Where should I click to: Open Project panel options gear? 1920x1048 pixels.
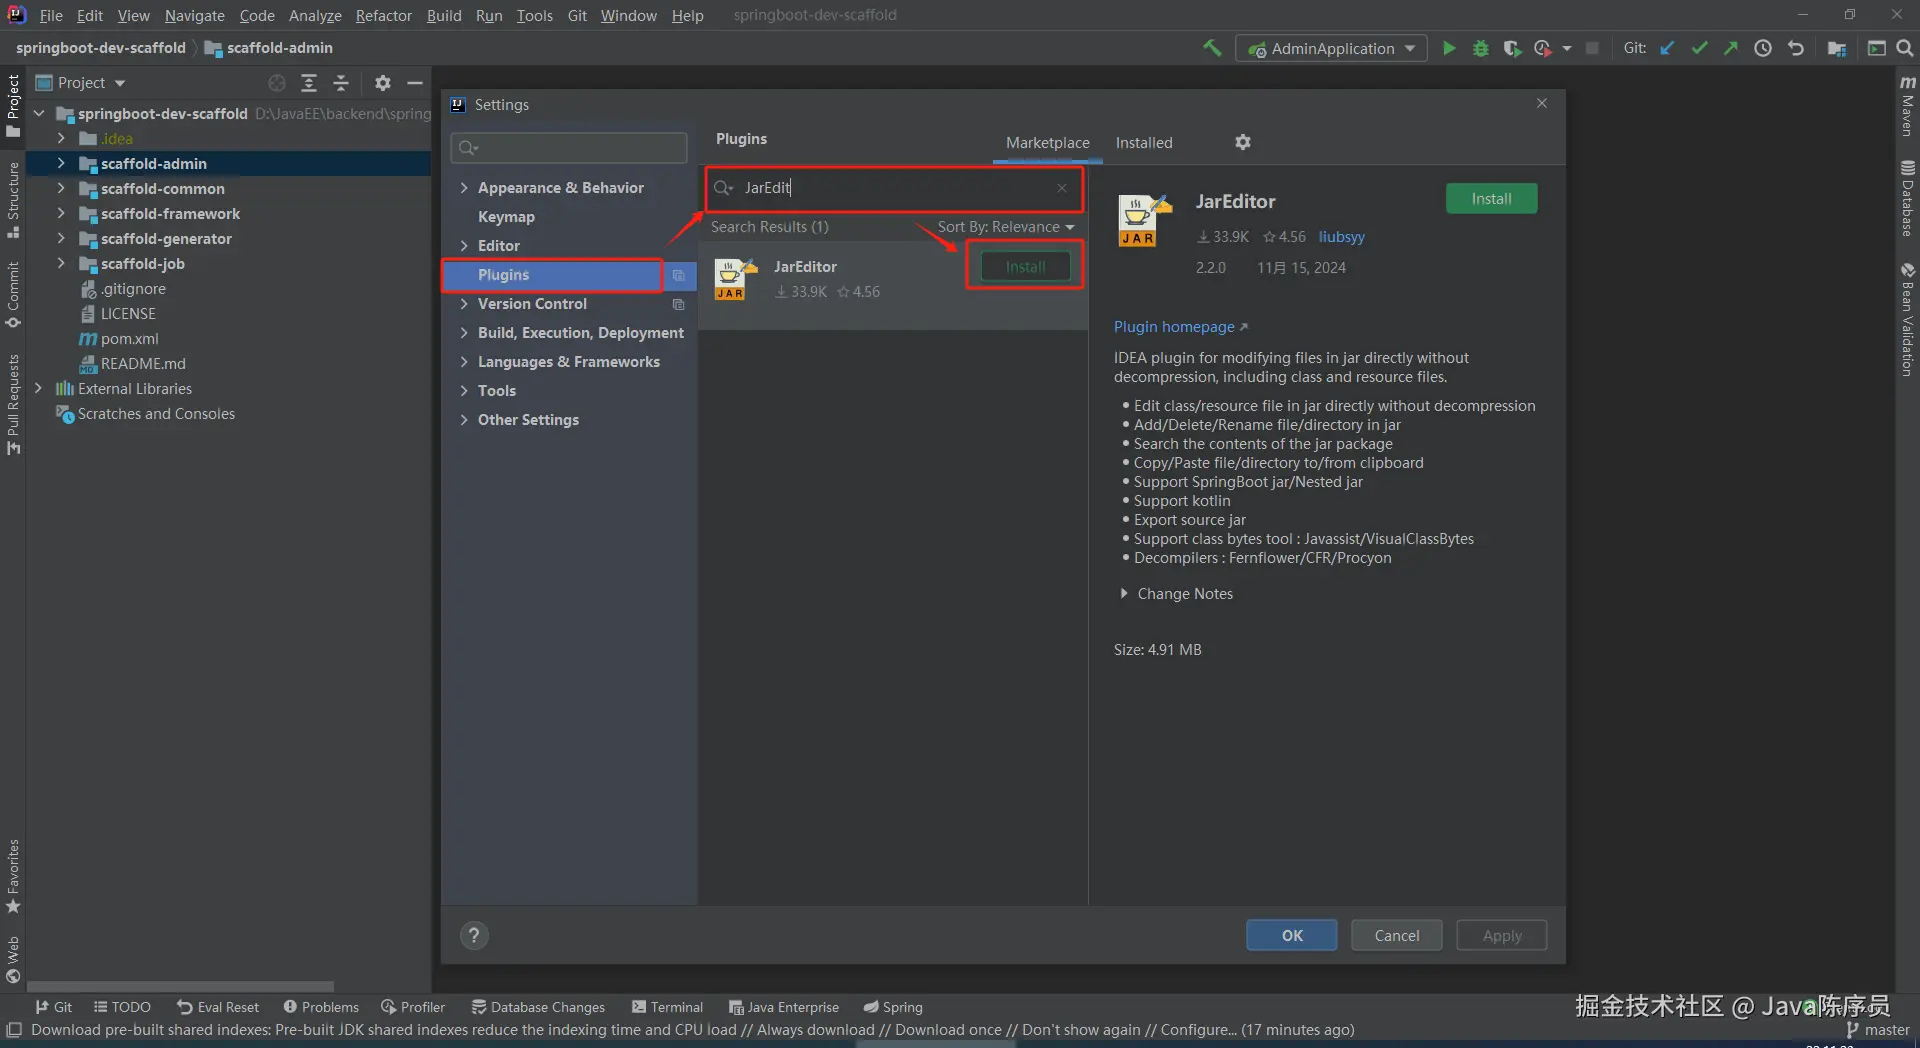coord(383,83)
